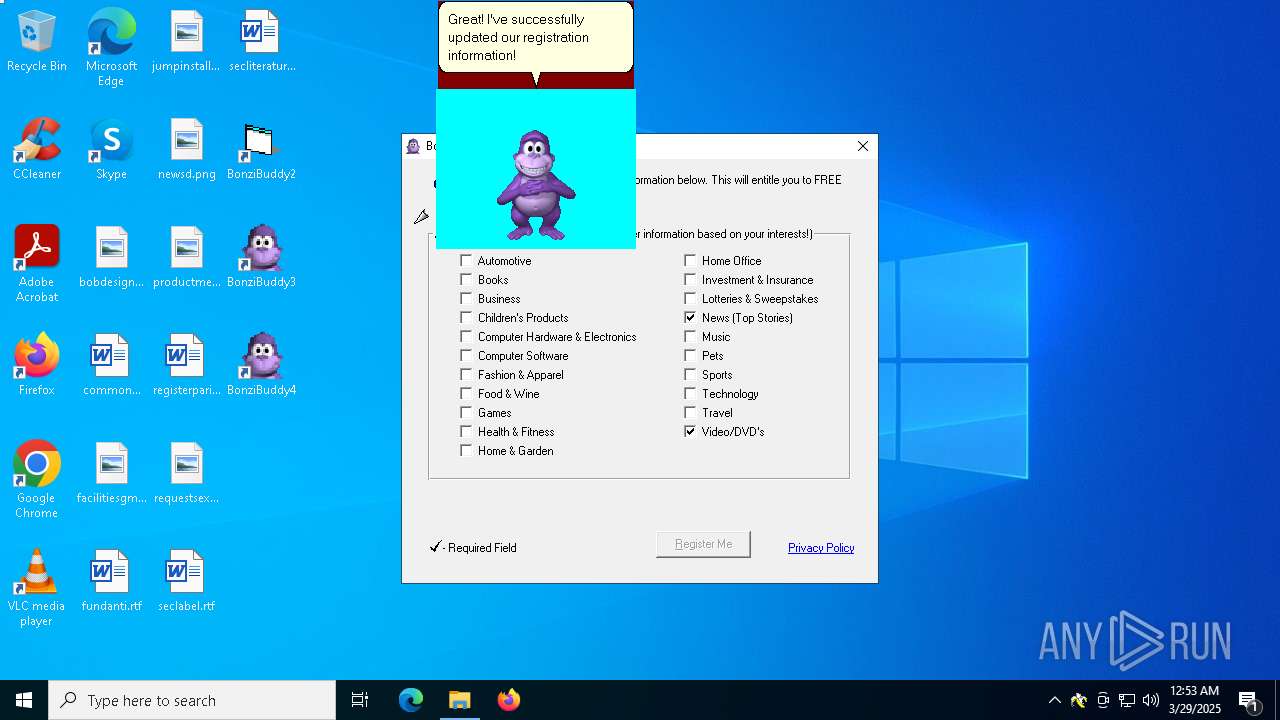Open Firefox desktop shortcut

[37, 366]
